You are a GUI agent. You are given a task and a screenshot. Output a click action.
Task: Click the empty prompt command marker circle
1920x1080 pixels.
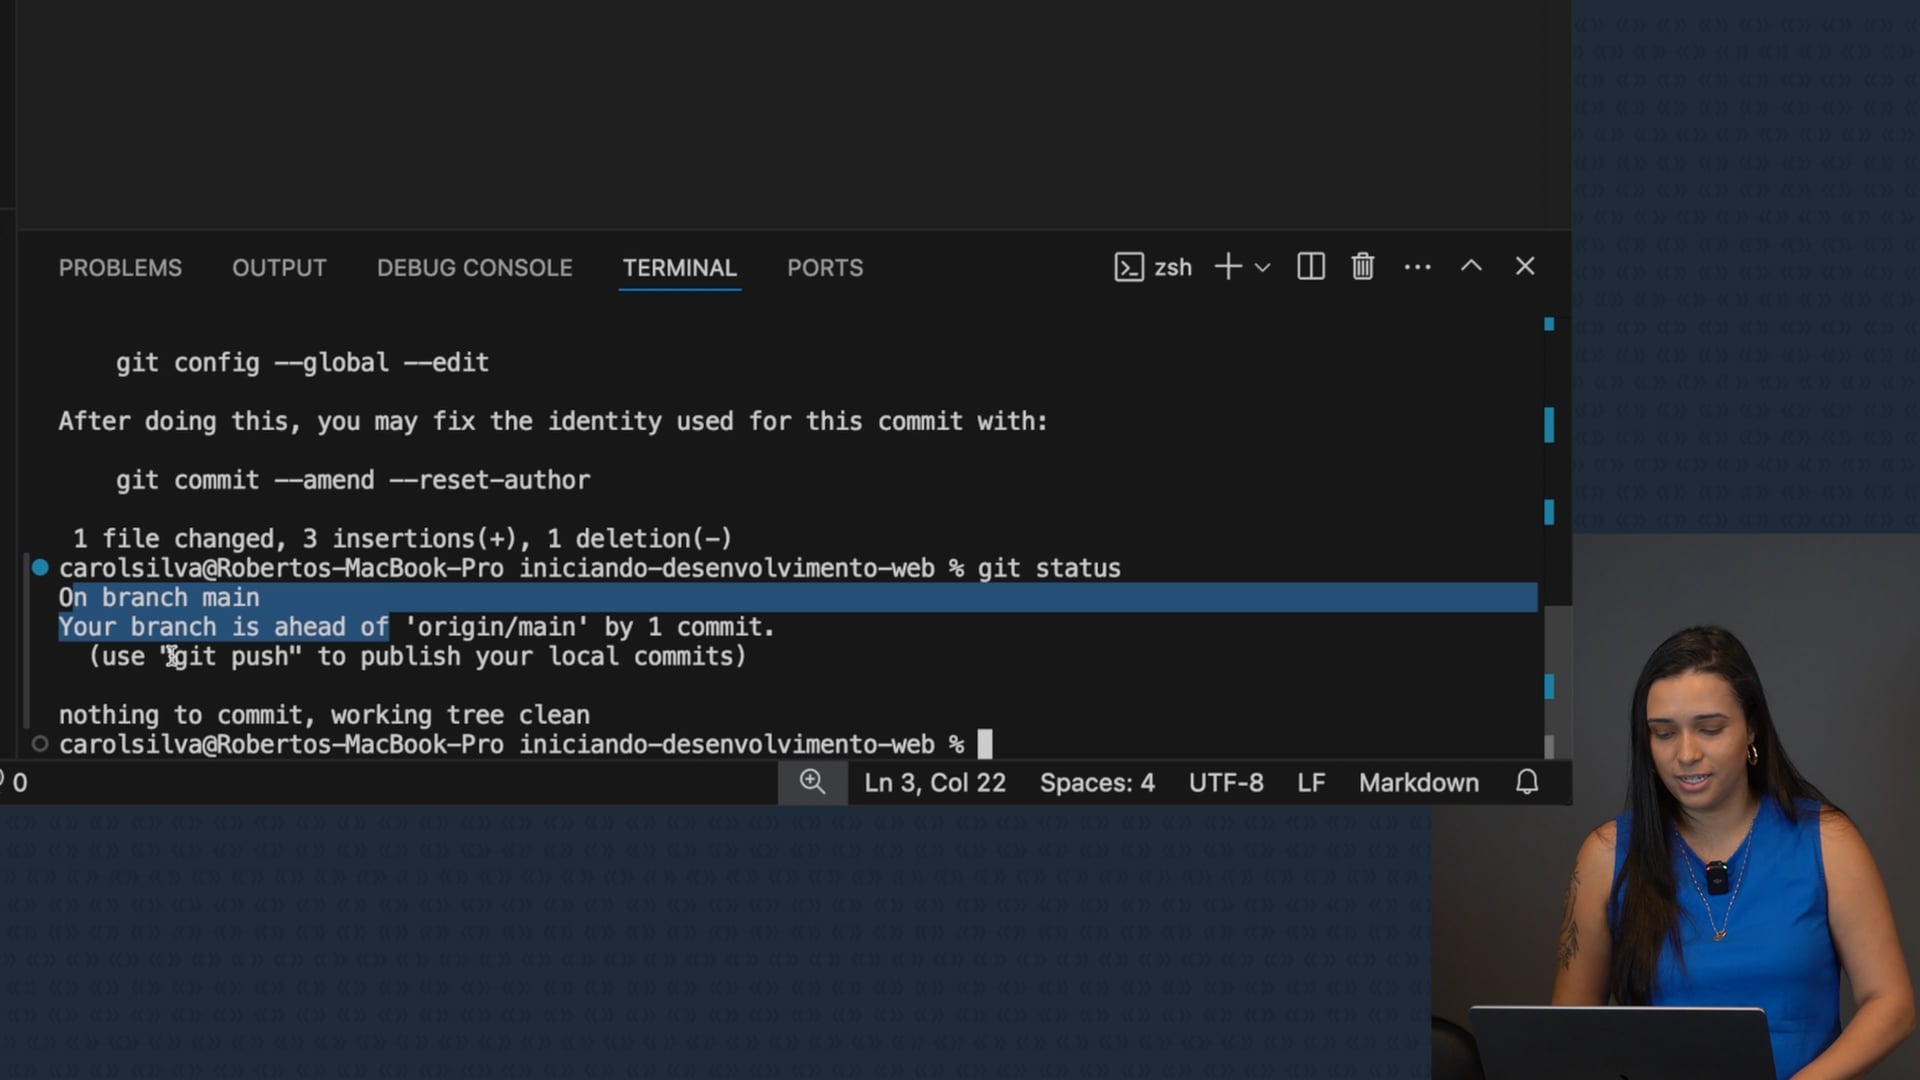pyautogui.click(x=40, y=744)
